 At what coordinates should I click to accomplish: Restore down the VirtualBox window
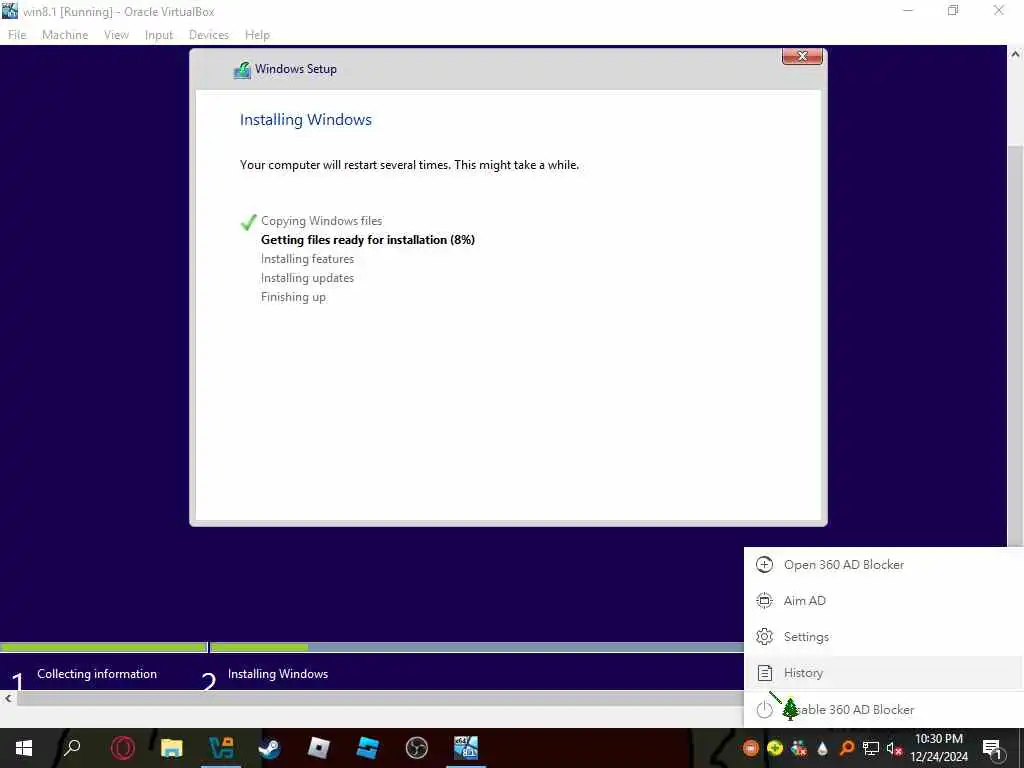[953, 10]
